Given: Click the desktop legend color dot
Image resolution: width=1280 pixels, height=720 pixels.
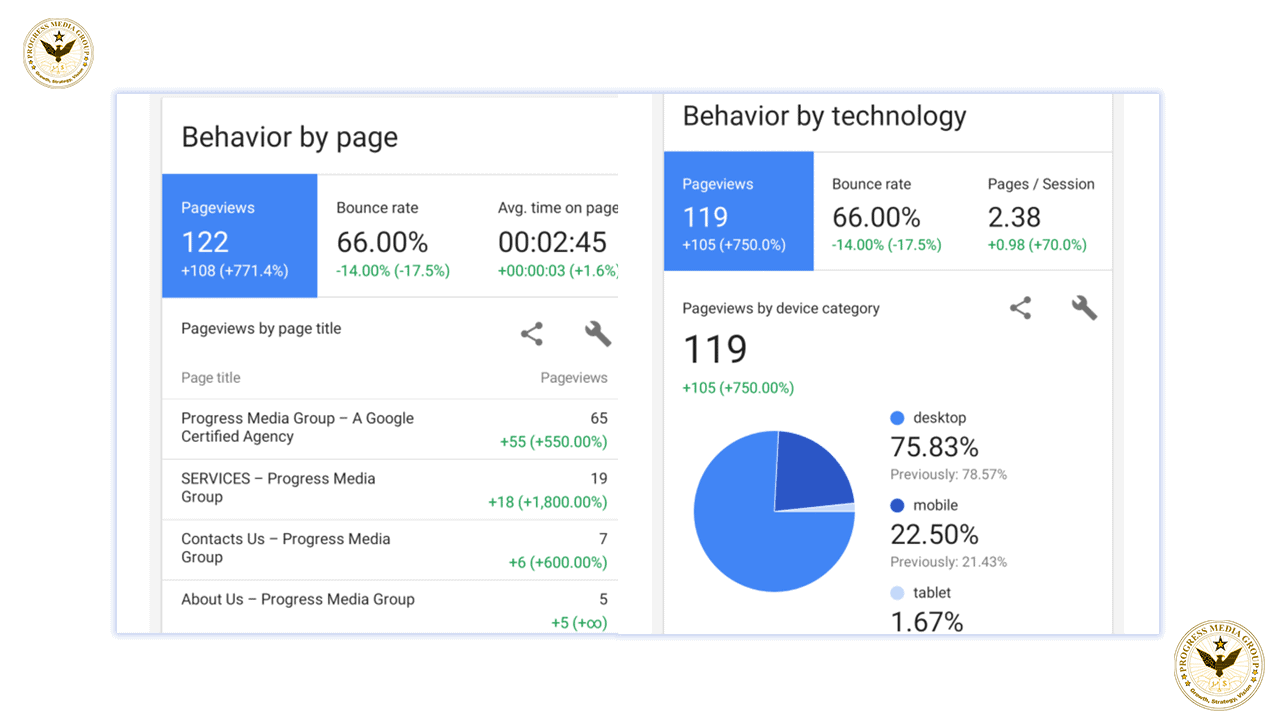Looking at the screenshot, I should [897, 418].
